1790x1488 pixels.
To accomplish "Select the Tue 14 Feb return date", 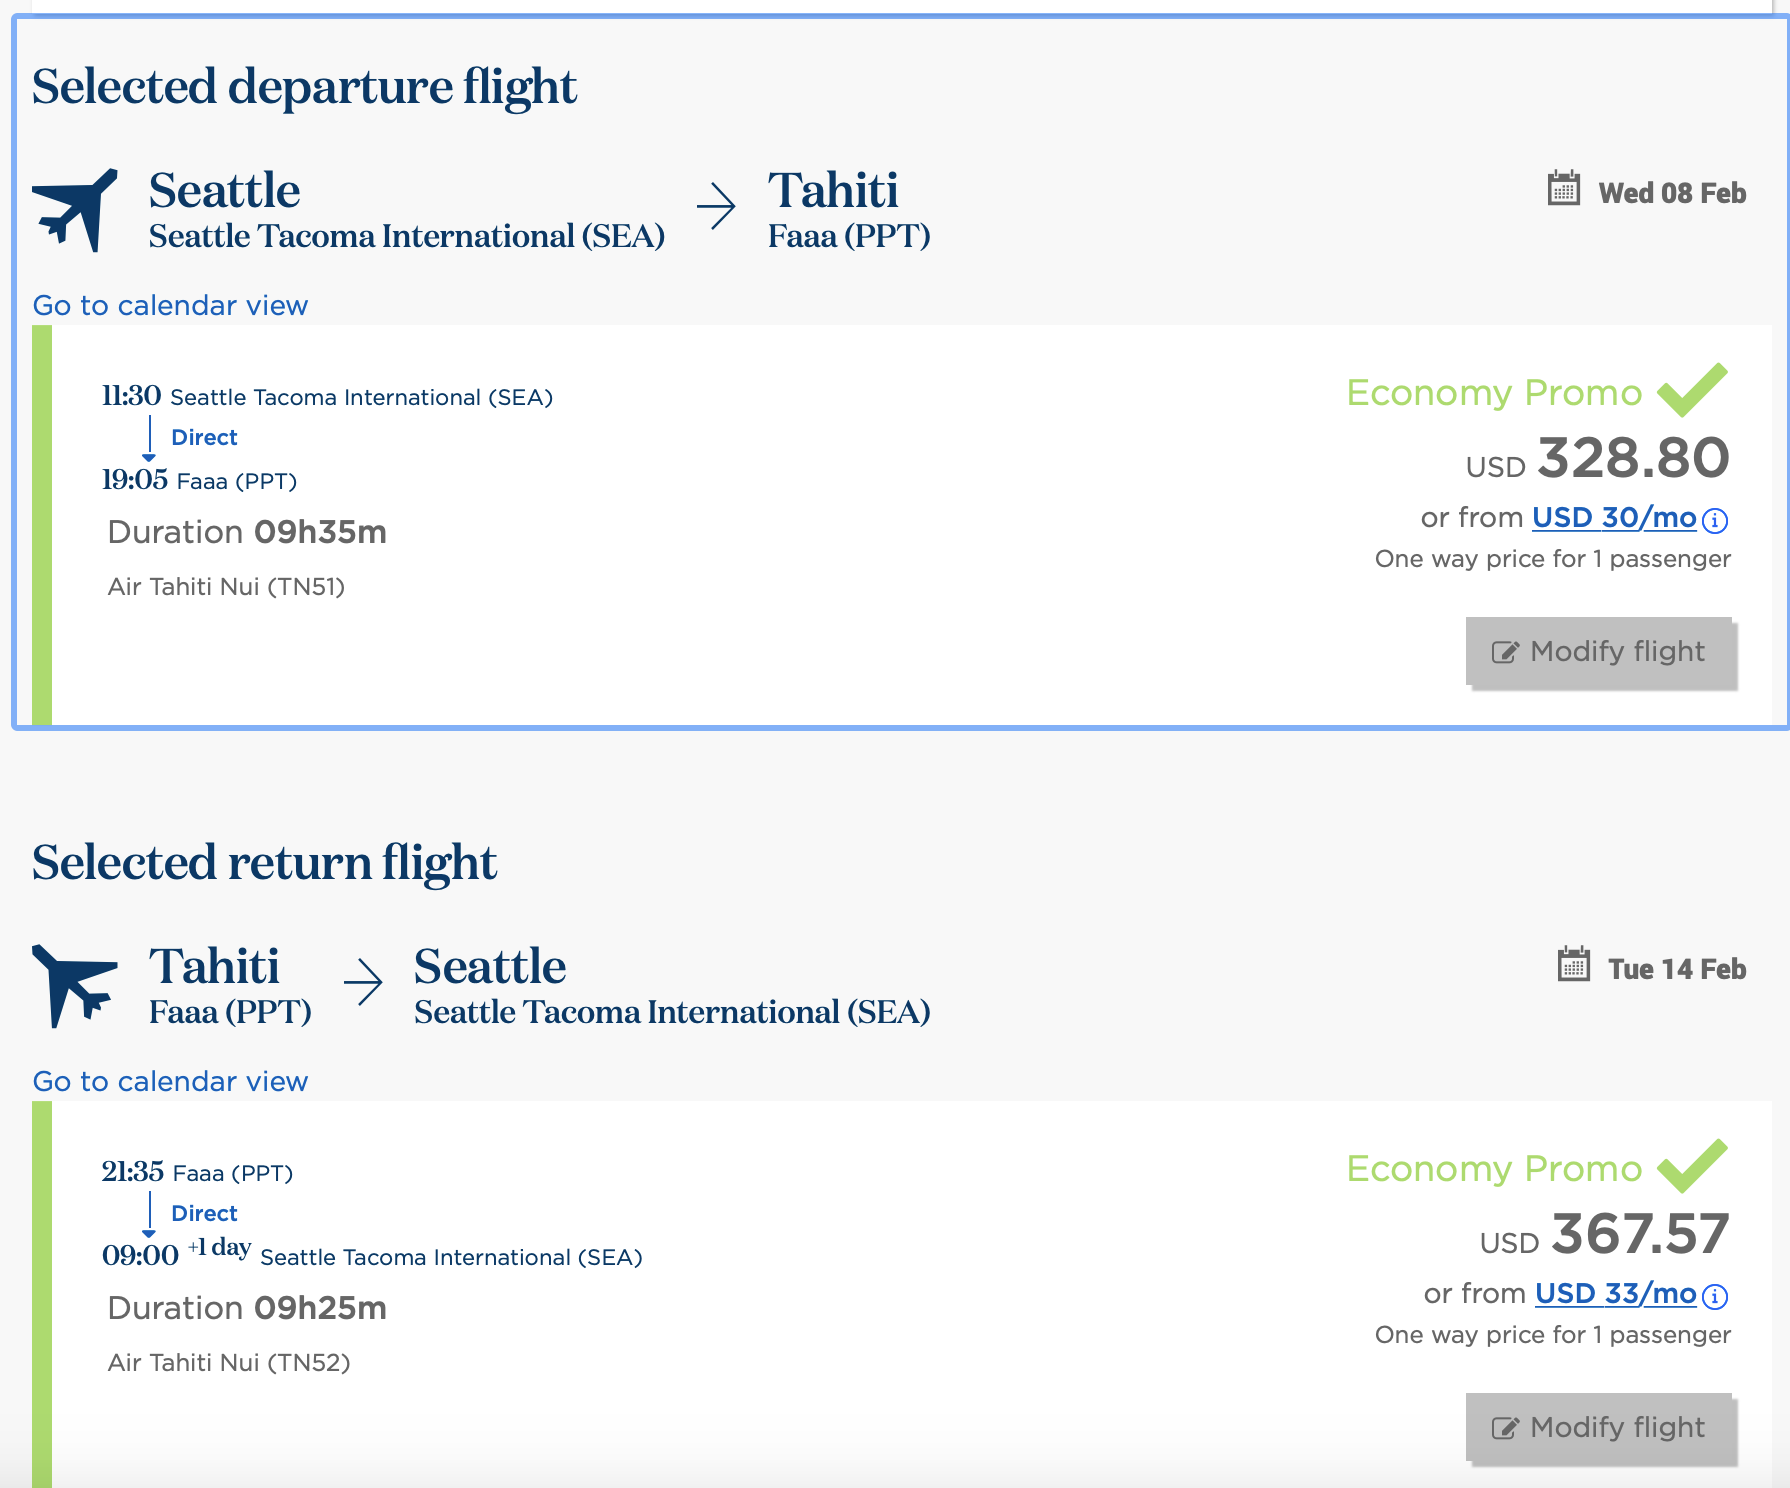I will point(1677,969).
